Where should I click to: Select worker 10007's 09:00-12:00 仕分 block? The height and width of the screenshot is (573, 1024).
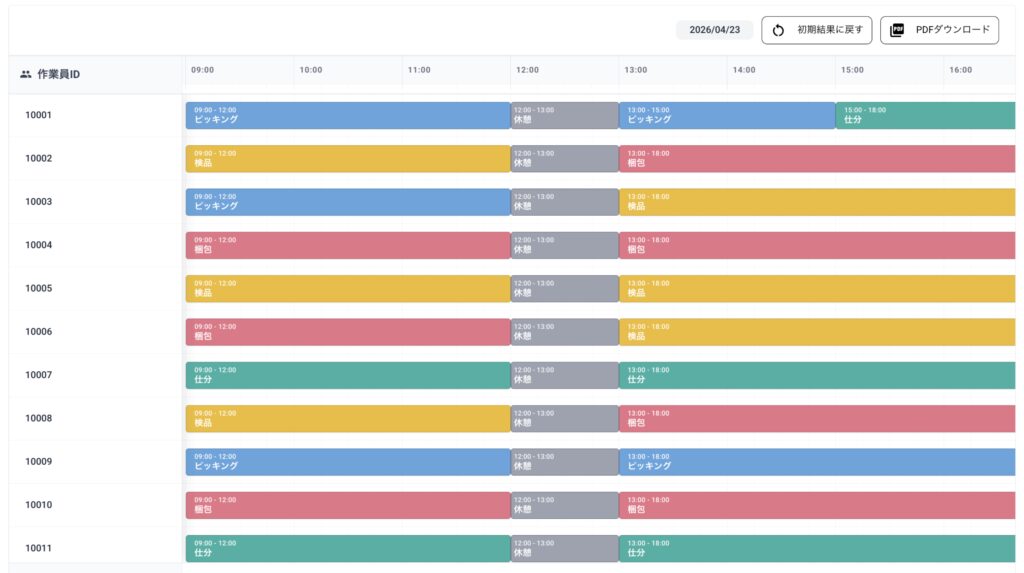(347, 375)
